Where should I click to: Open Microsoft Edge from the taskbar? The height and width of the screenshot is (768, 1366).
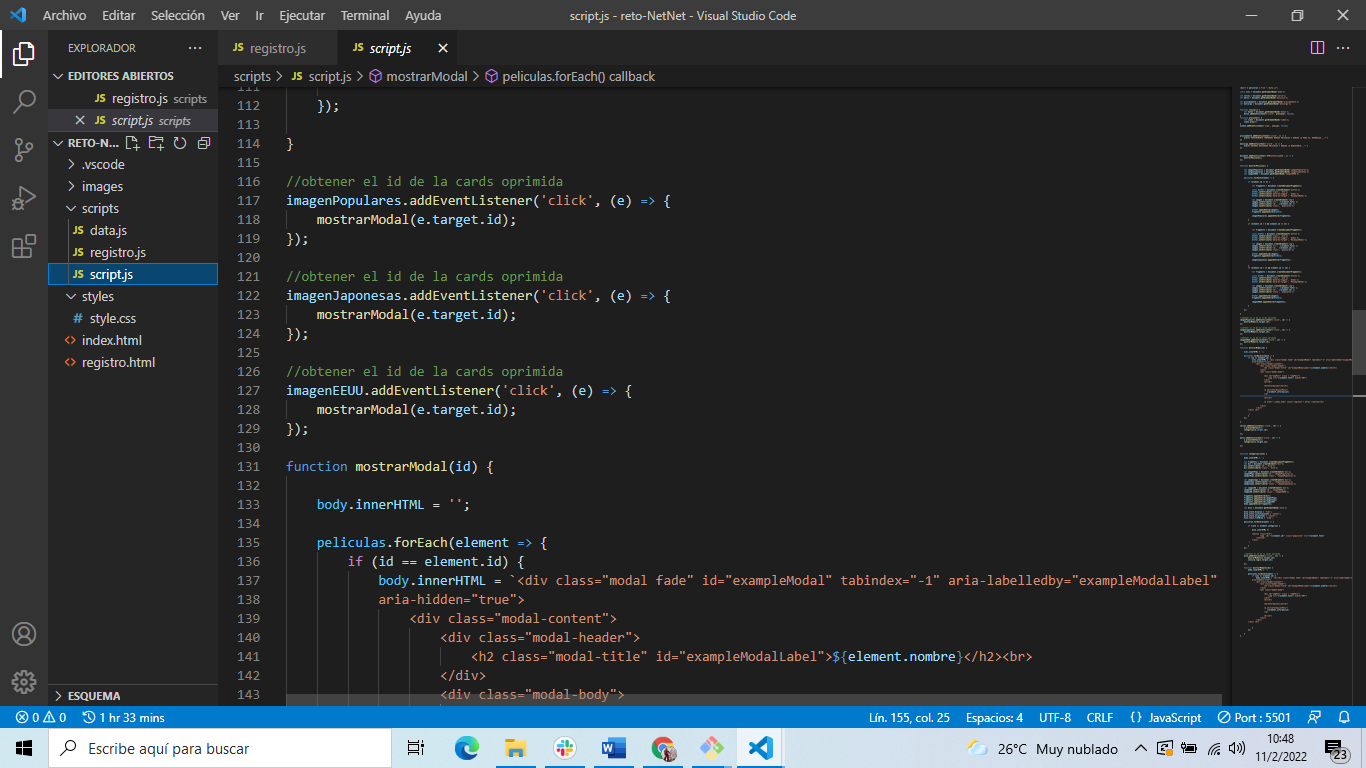[x=467, y=748]
